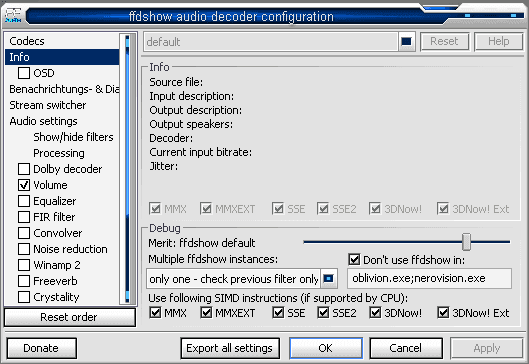Click the Volume filter label
This screenshot has width=529, height=364.
50,185
